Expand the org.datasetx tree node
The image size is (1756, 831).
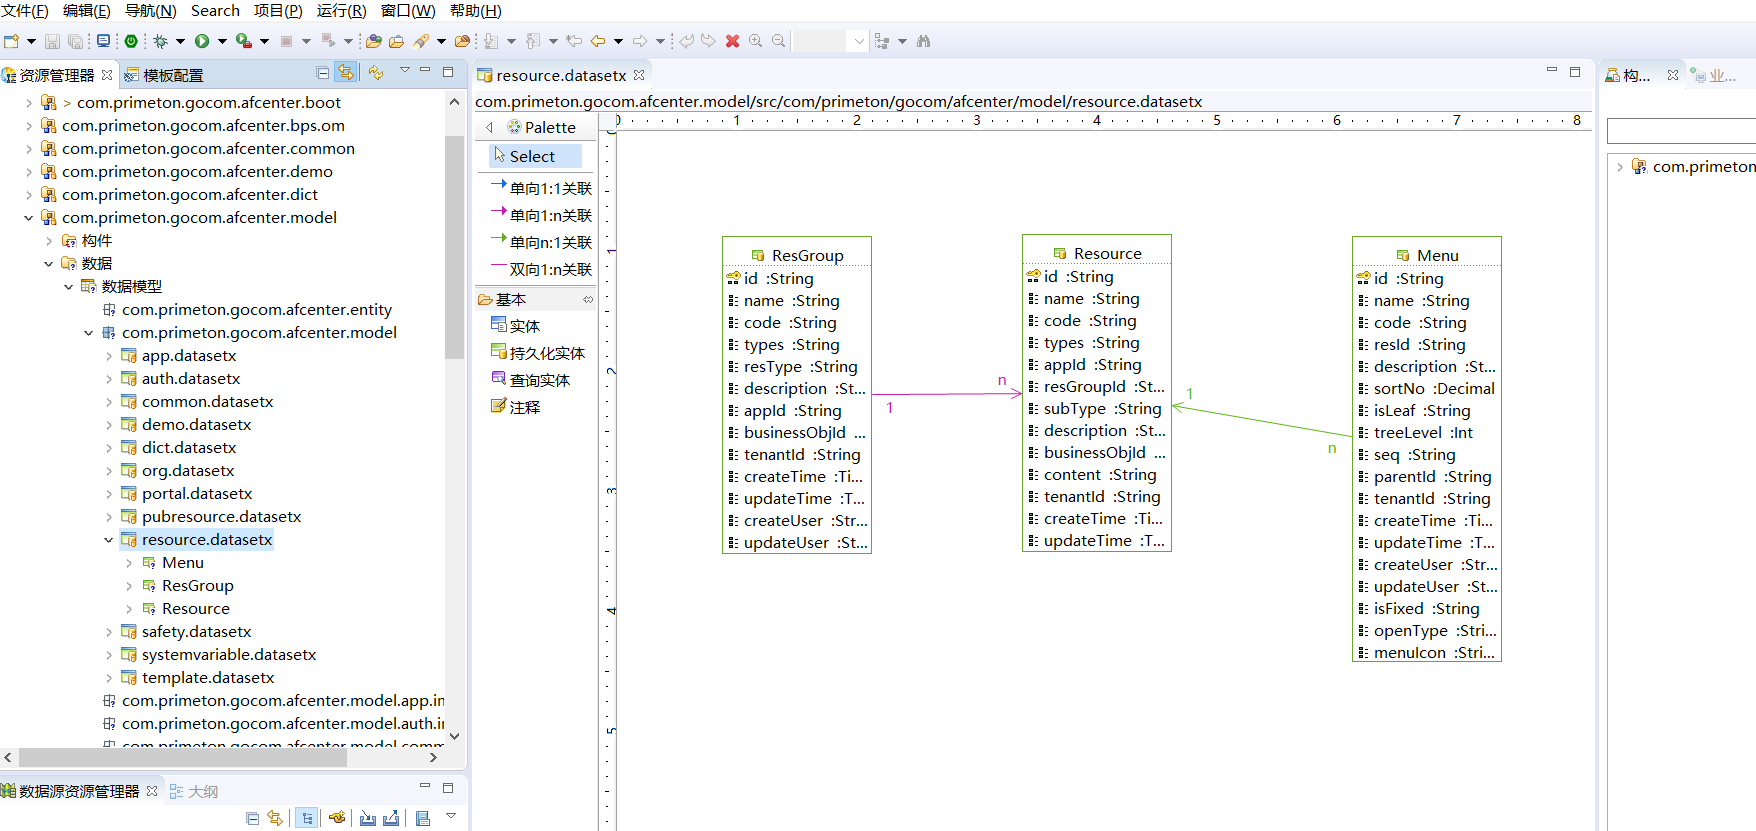[x=109, y=471]
